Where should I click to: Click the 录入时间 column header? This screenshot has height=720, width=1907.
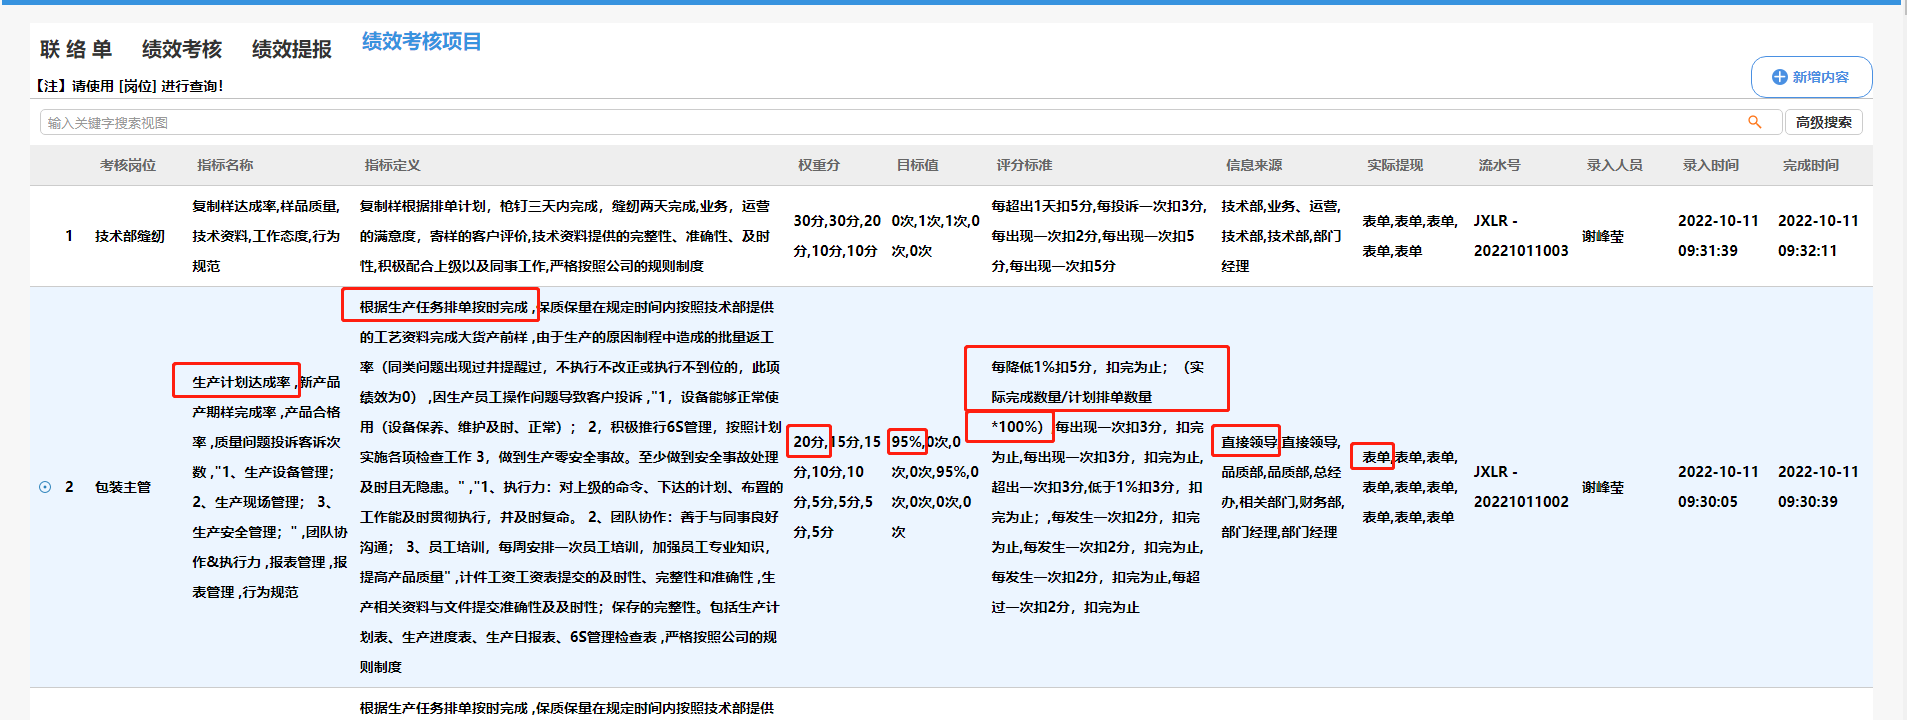tap(1710, 165)
